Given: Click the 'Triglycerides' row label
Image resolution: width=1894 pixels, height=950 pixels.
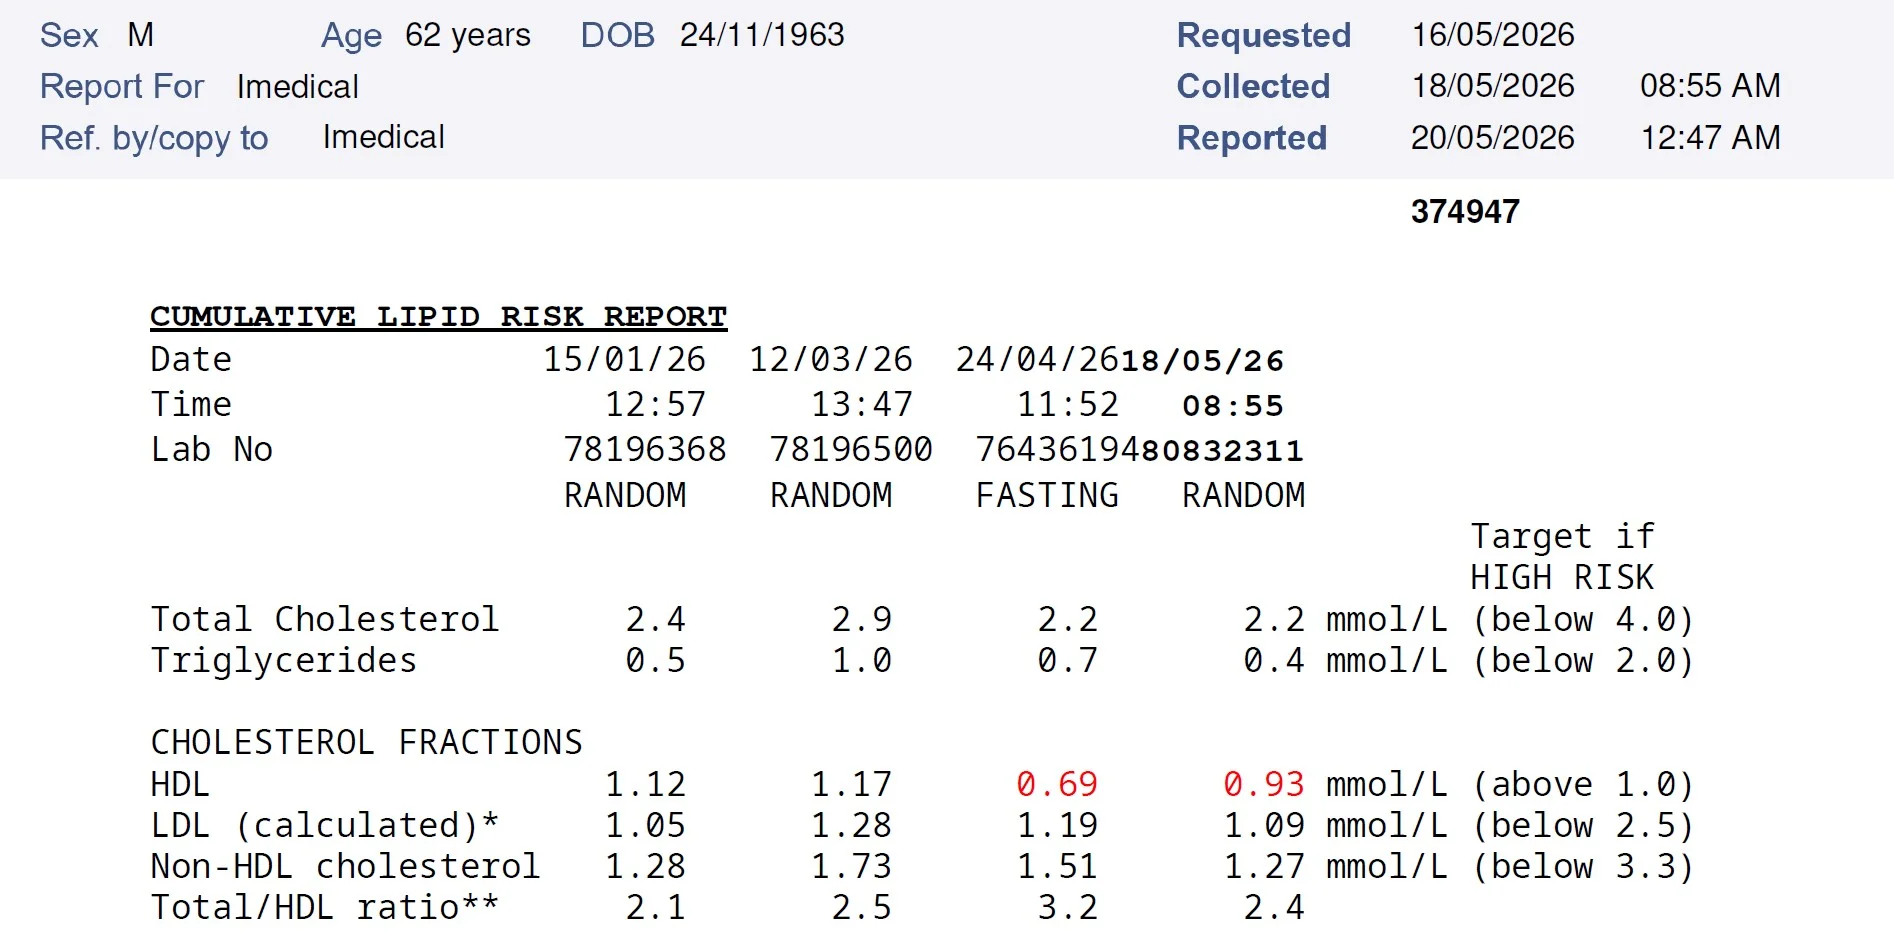Looking at the screenshot, I should pyautogui.click(x=283, y=661).
